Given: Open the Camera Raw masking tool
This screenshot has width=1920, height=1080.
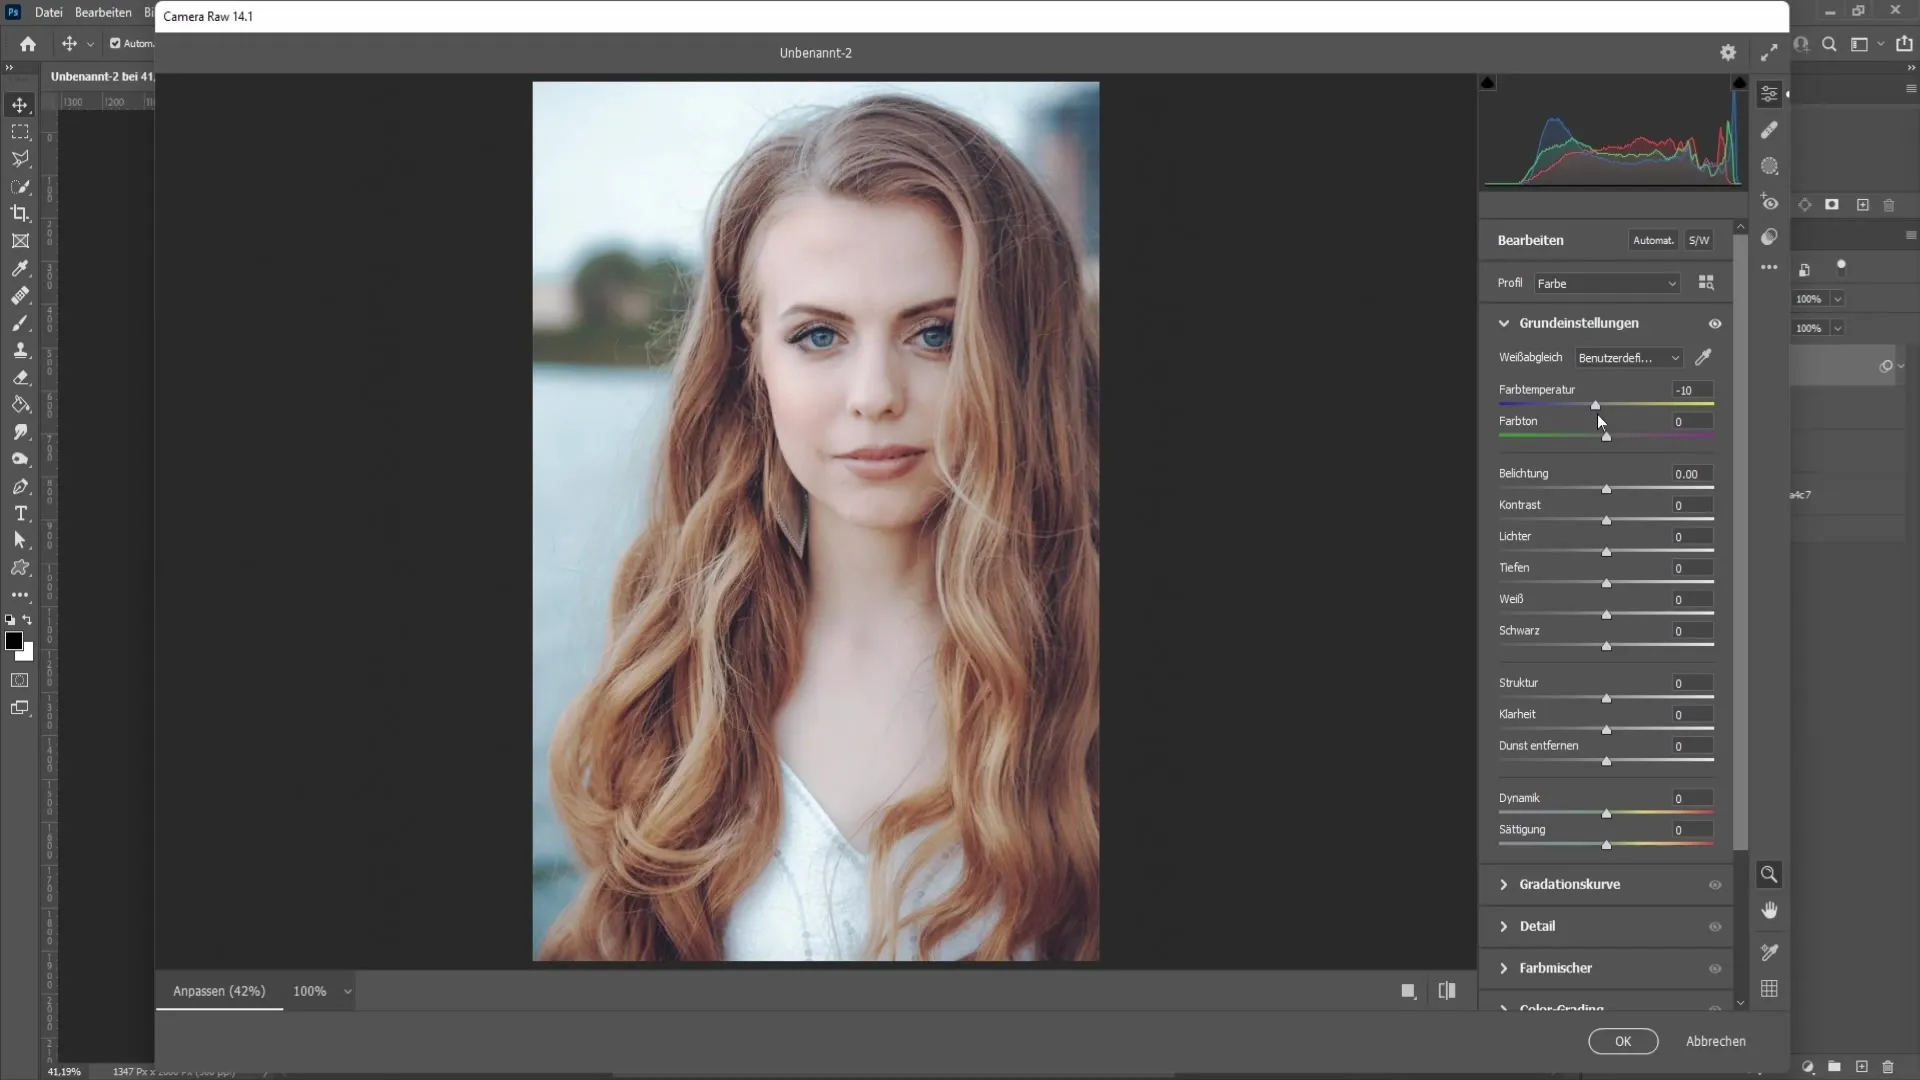Looking at the screenshot, I should pyautogui.click(x=1769, y=166).
